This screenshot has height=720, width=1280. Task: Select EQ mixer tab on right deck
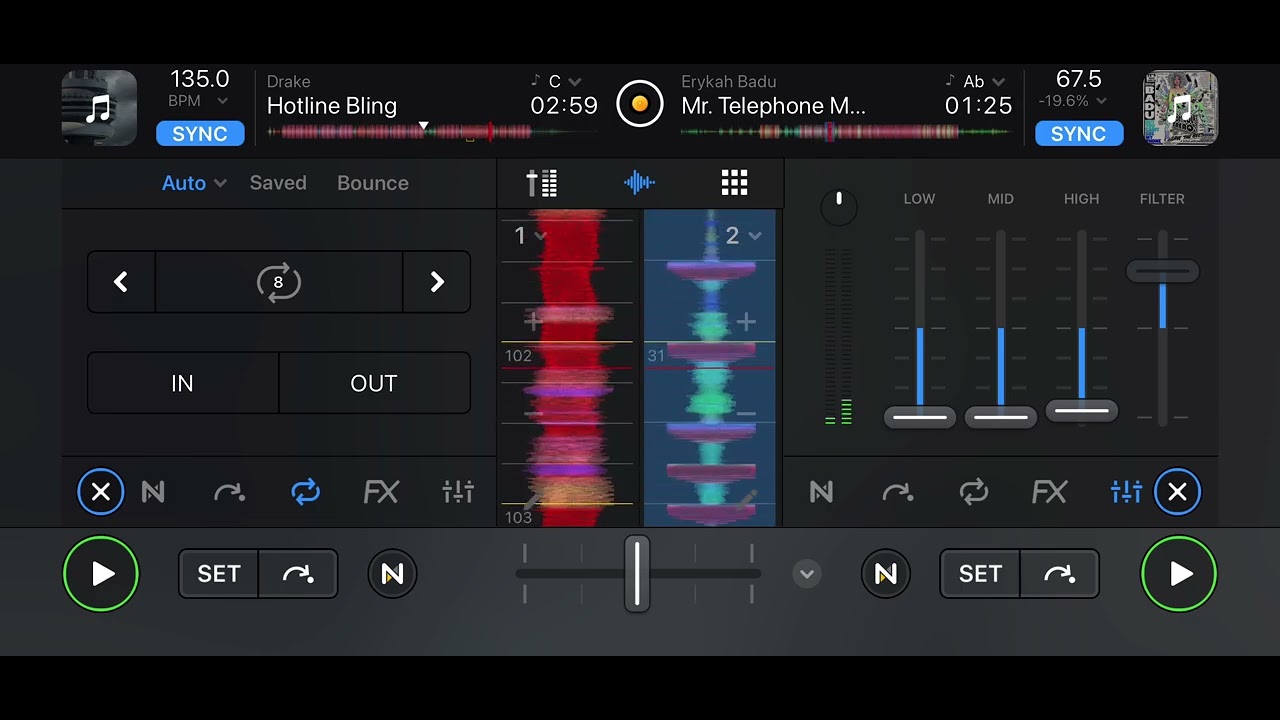[1126, 492]
